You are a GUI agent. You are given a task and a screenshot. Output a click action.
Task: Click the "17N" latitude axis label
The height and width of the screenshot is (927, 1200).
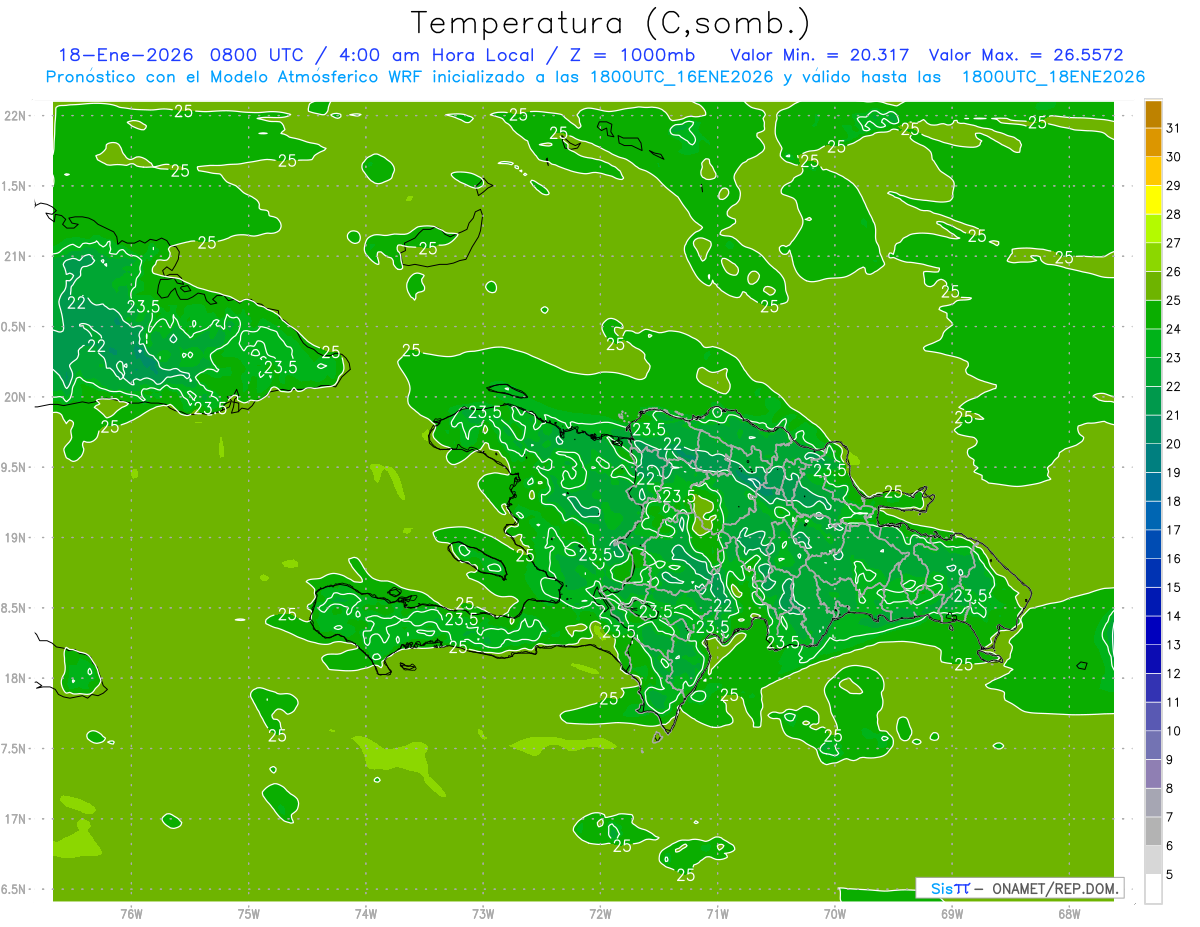pos(16,819)
